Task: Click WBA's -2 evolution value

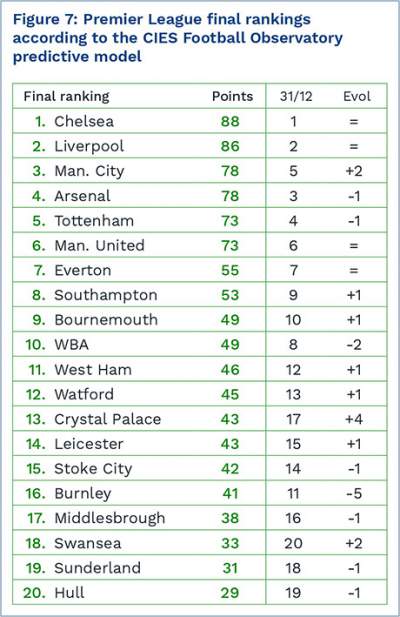Action: (x=354, y=345)
